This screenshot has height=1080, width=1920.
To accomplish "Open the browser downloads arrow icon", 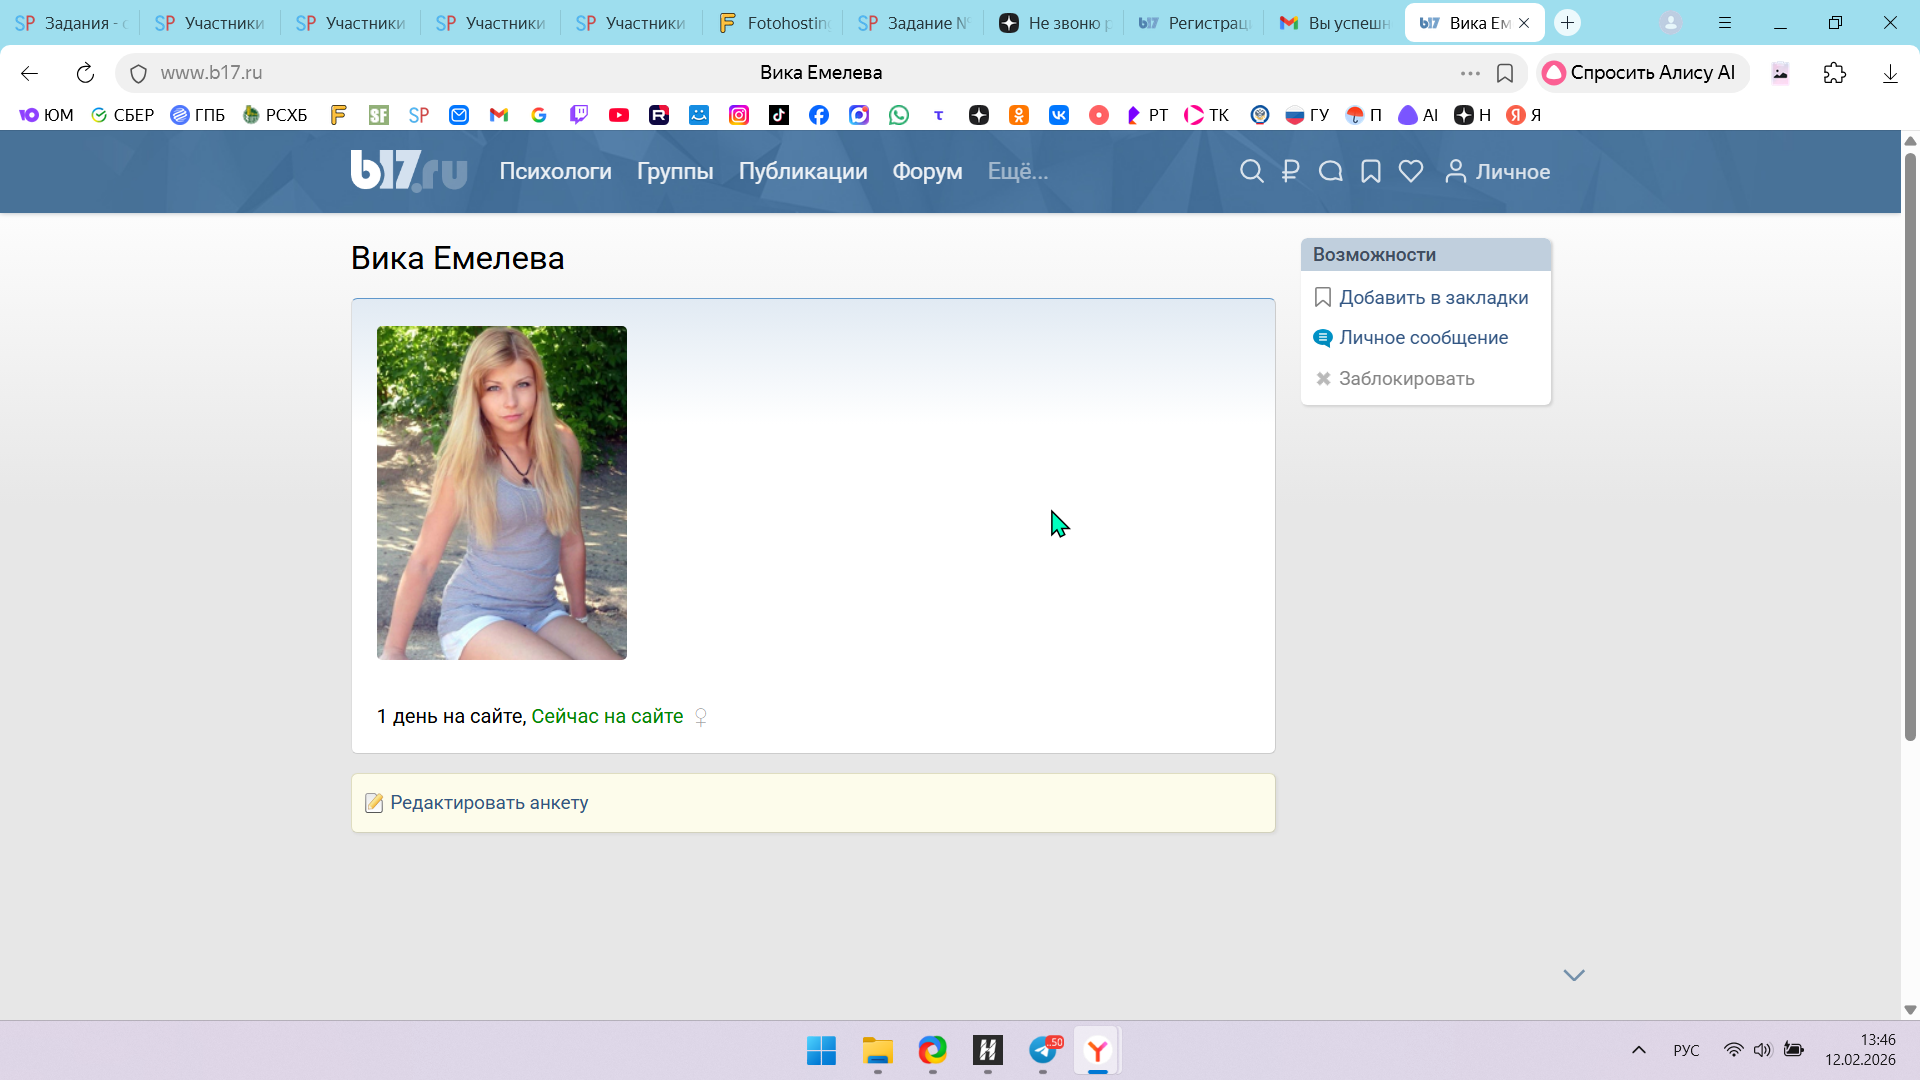I will tap(1890, 73).
